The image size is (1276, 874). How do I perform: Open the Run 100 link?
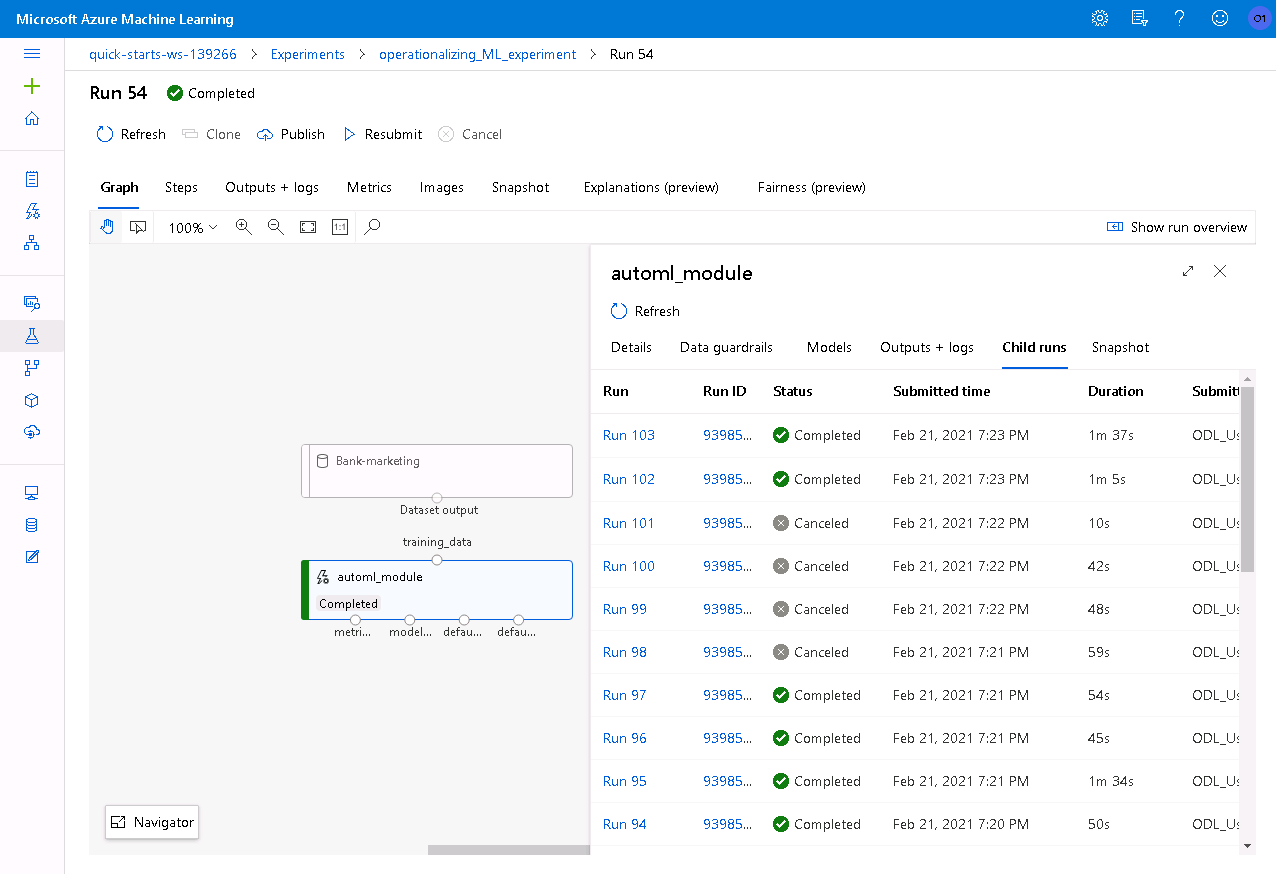pos(629,566)
